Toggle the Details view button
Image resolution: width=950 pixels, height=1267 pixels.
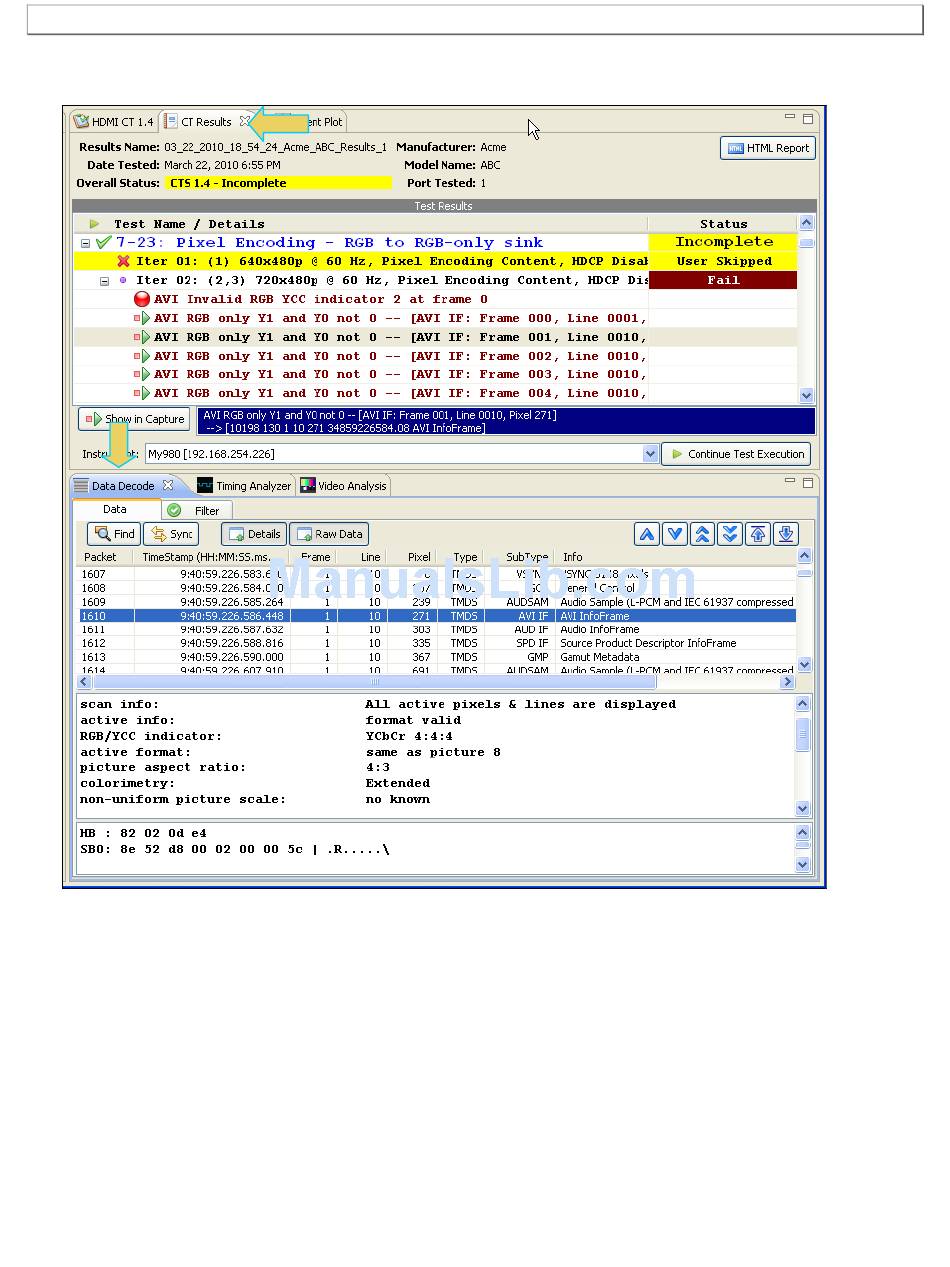(x=254, y=534)
